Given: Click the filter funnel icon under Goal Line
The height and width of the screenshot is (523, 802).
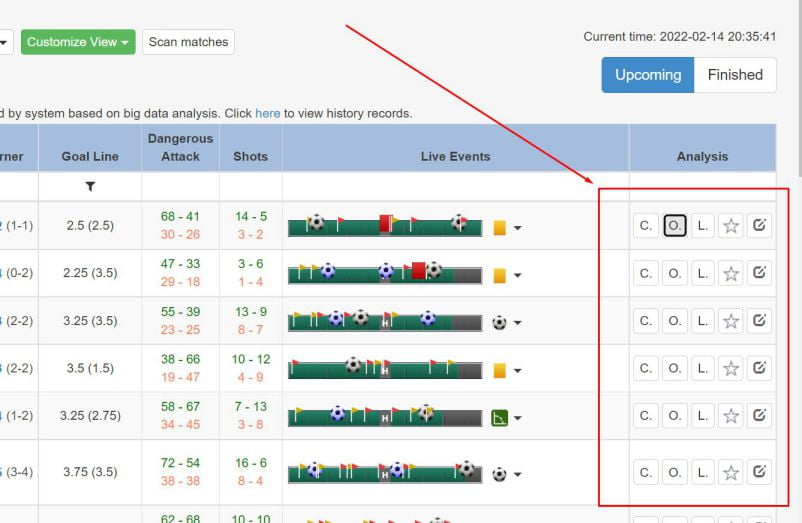Looking at the screenshot, I should [90, 186].
